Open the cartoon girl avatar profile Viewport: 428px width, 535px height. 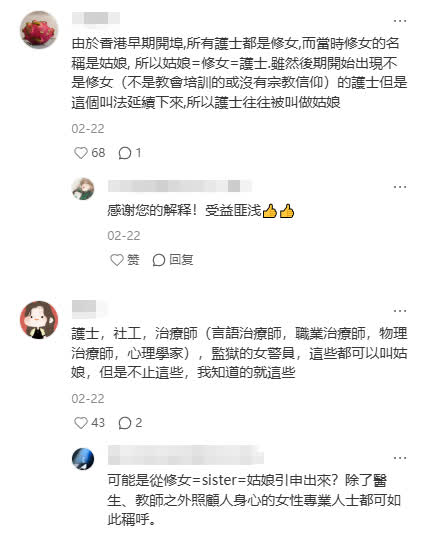click(39, 320)
